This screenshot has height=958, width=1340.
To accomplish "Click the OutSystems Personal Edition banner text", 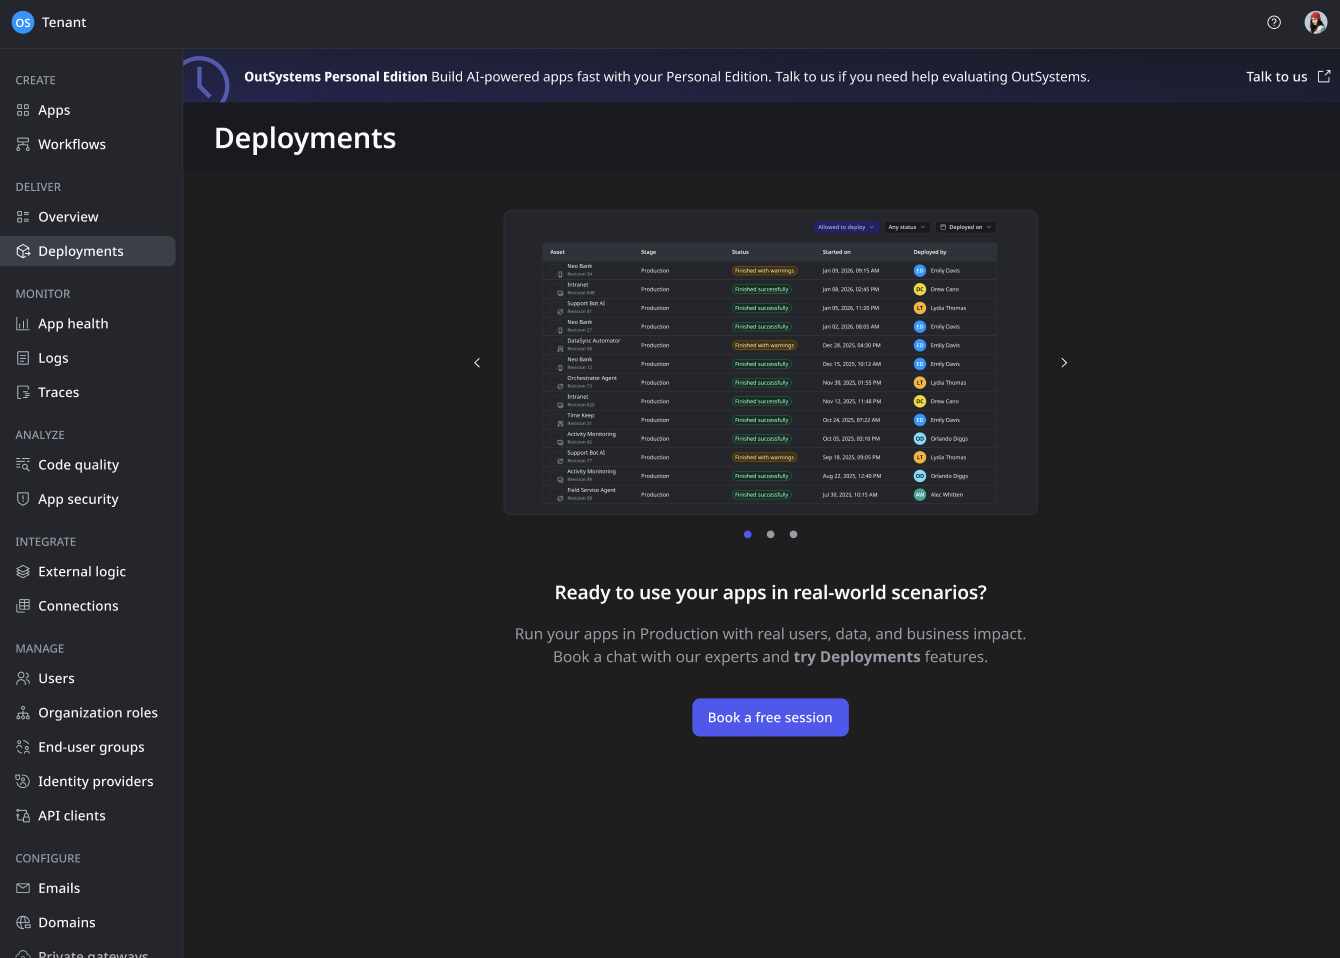I will 336,76.
